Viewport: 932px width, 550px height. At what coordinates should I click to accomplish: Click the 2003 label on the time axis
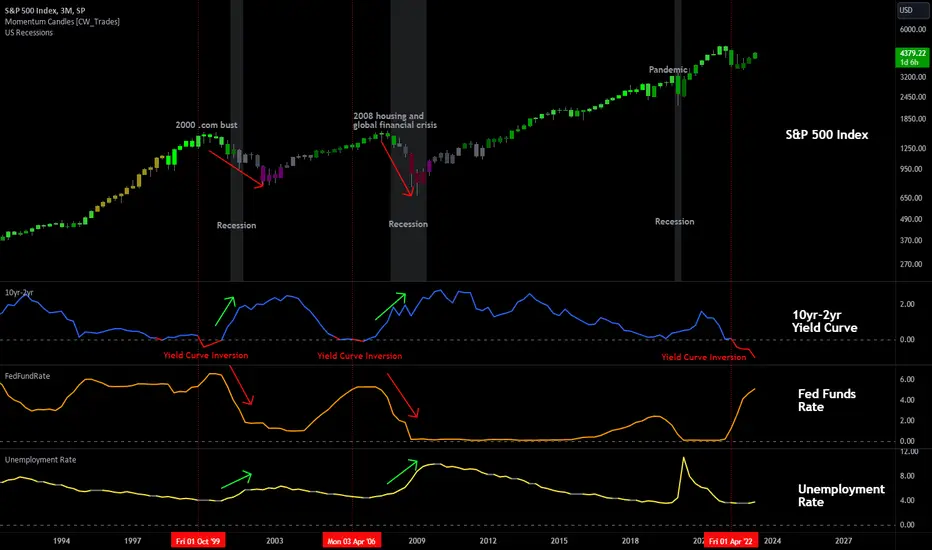[x=275, y=540]
